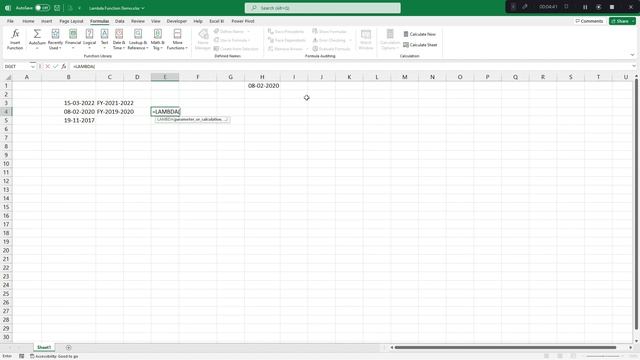The image size is (640, 360).
Task: Click the Calculate Sheet button
Action: pos(420,45)
